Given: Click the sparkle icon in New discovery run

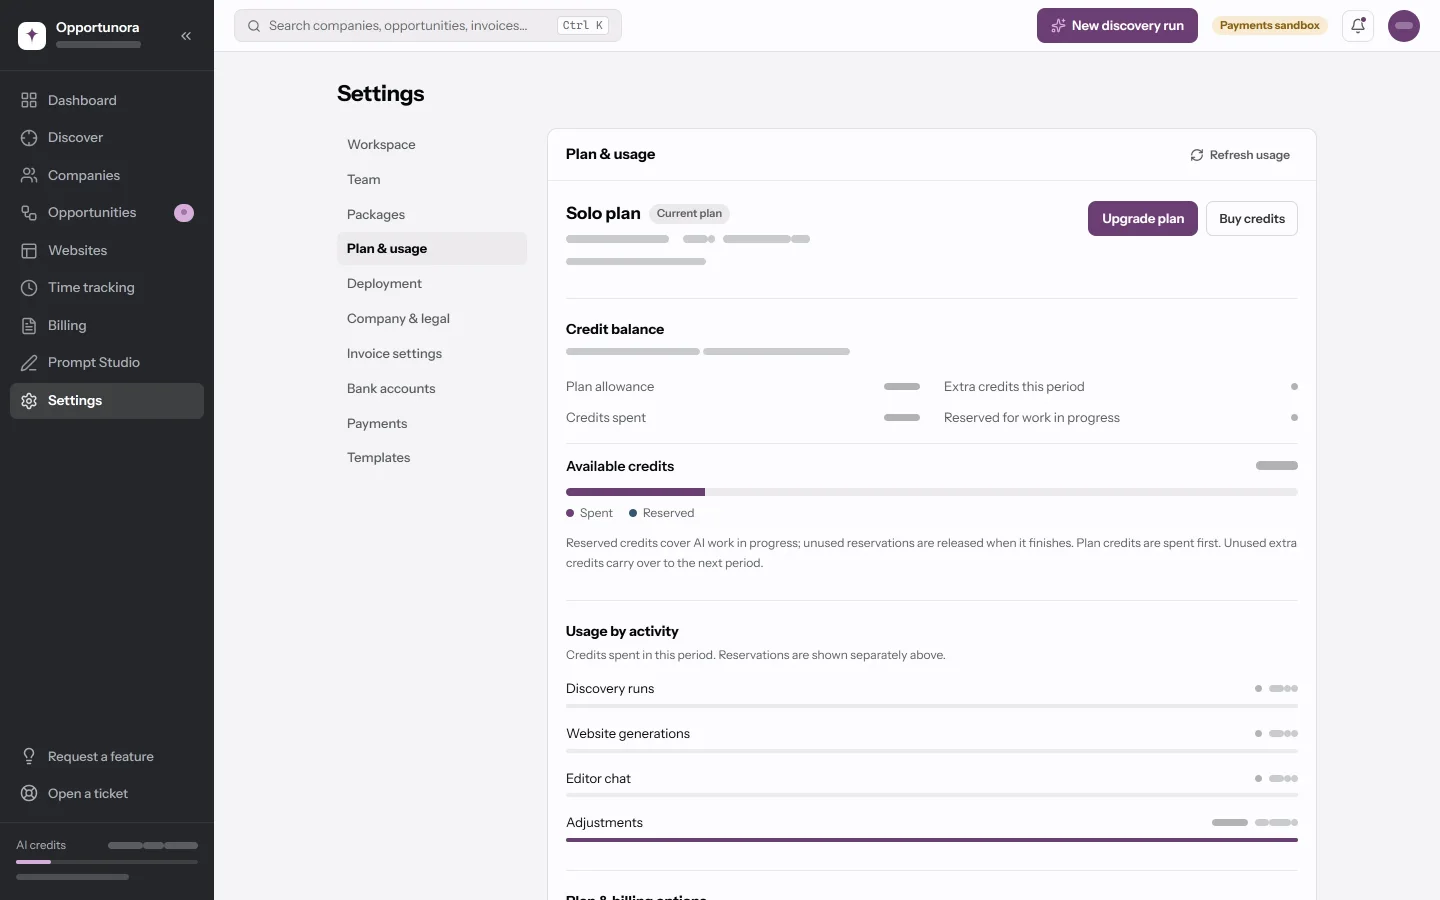Looking at the screenshot, I should tap(1058, 26).
